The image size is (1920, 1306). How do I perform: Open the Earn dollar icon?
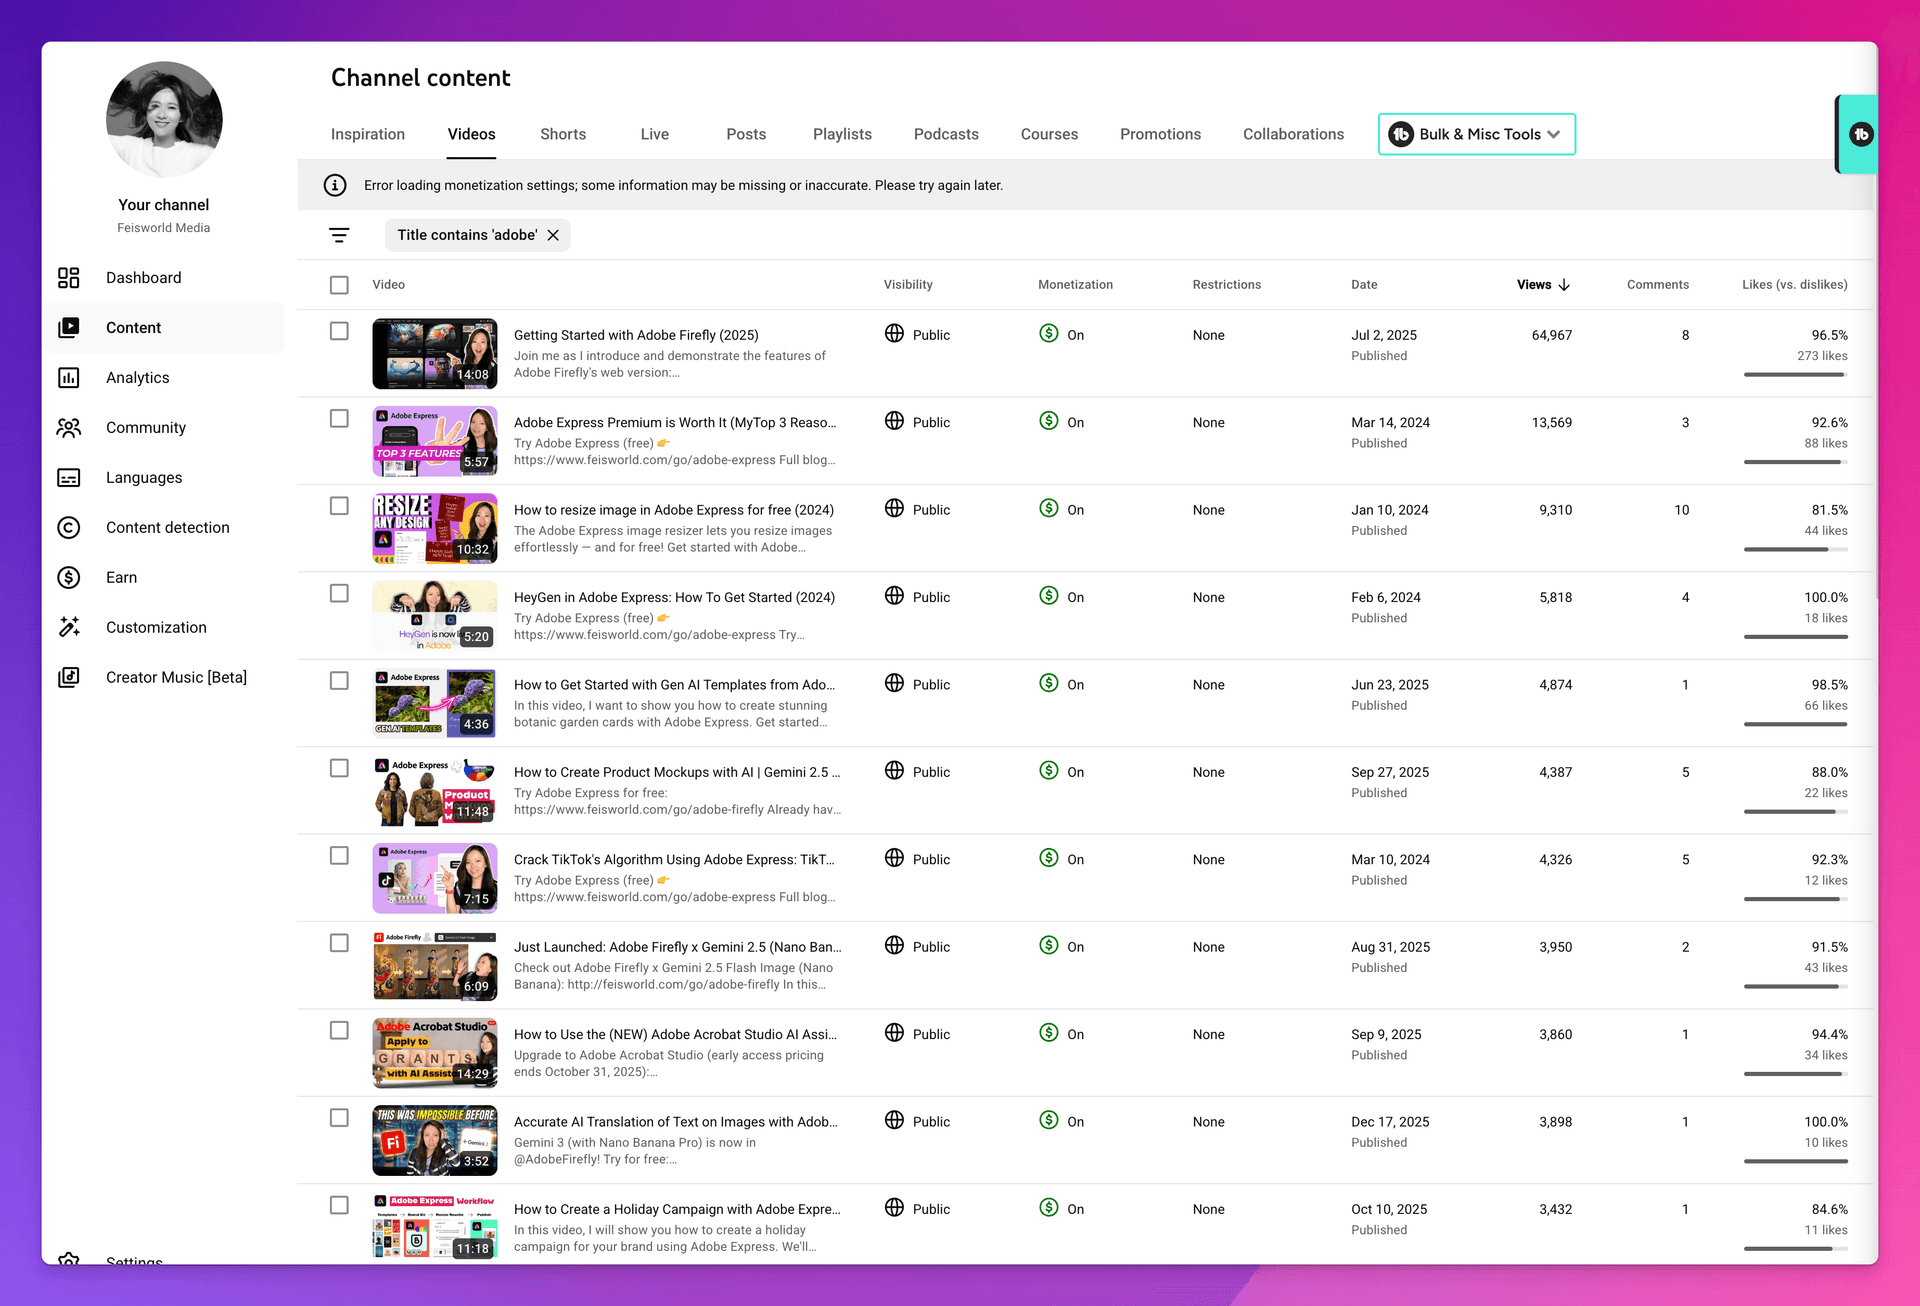pos(69,578)
